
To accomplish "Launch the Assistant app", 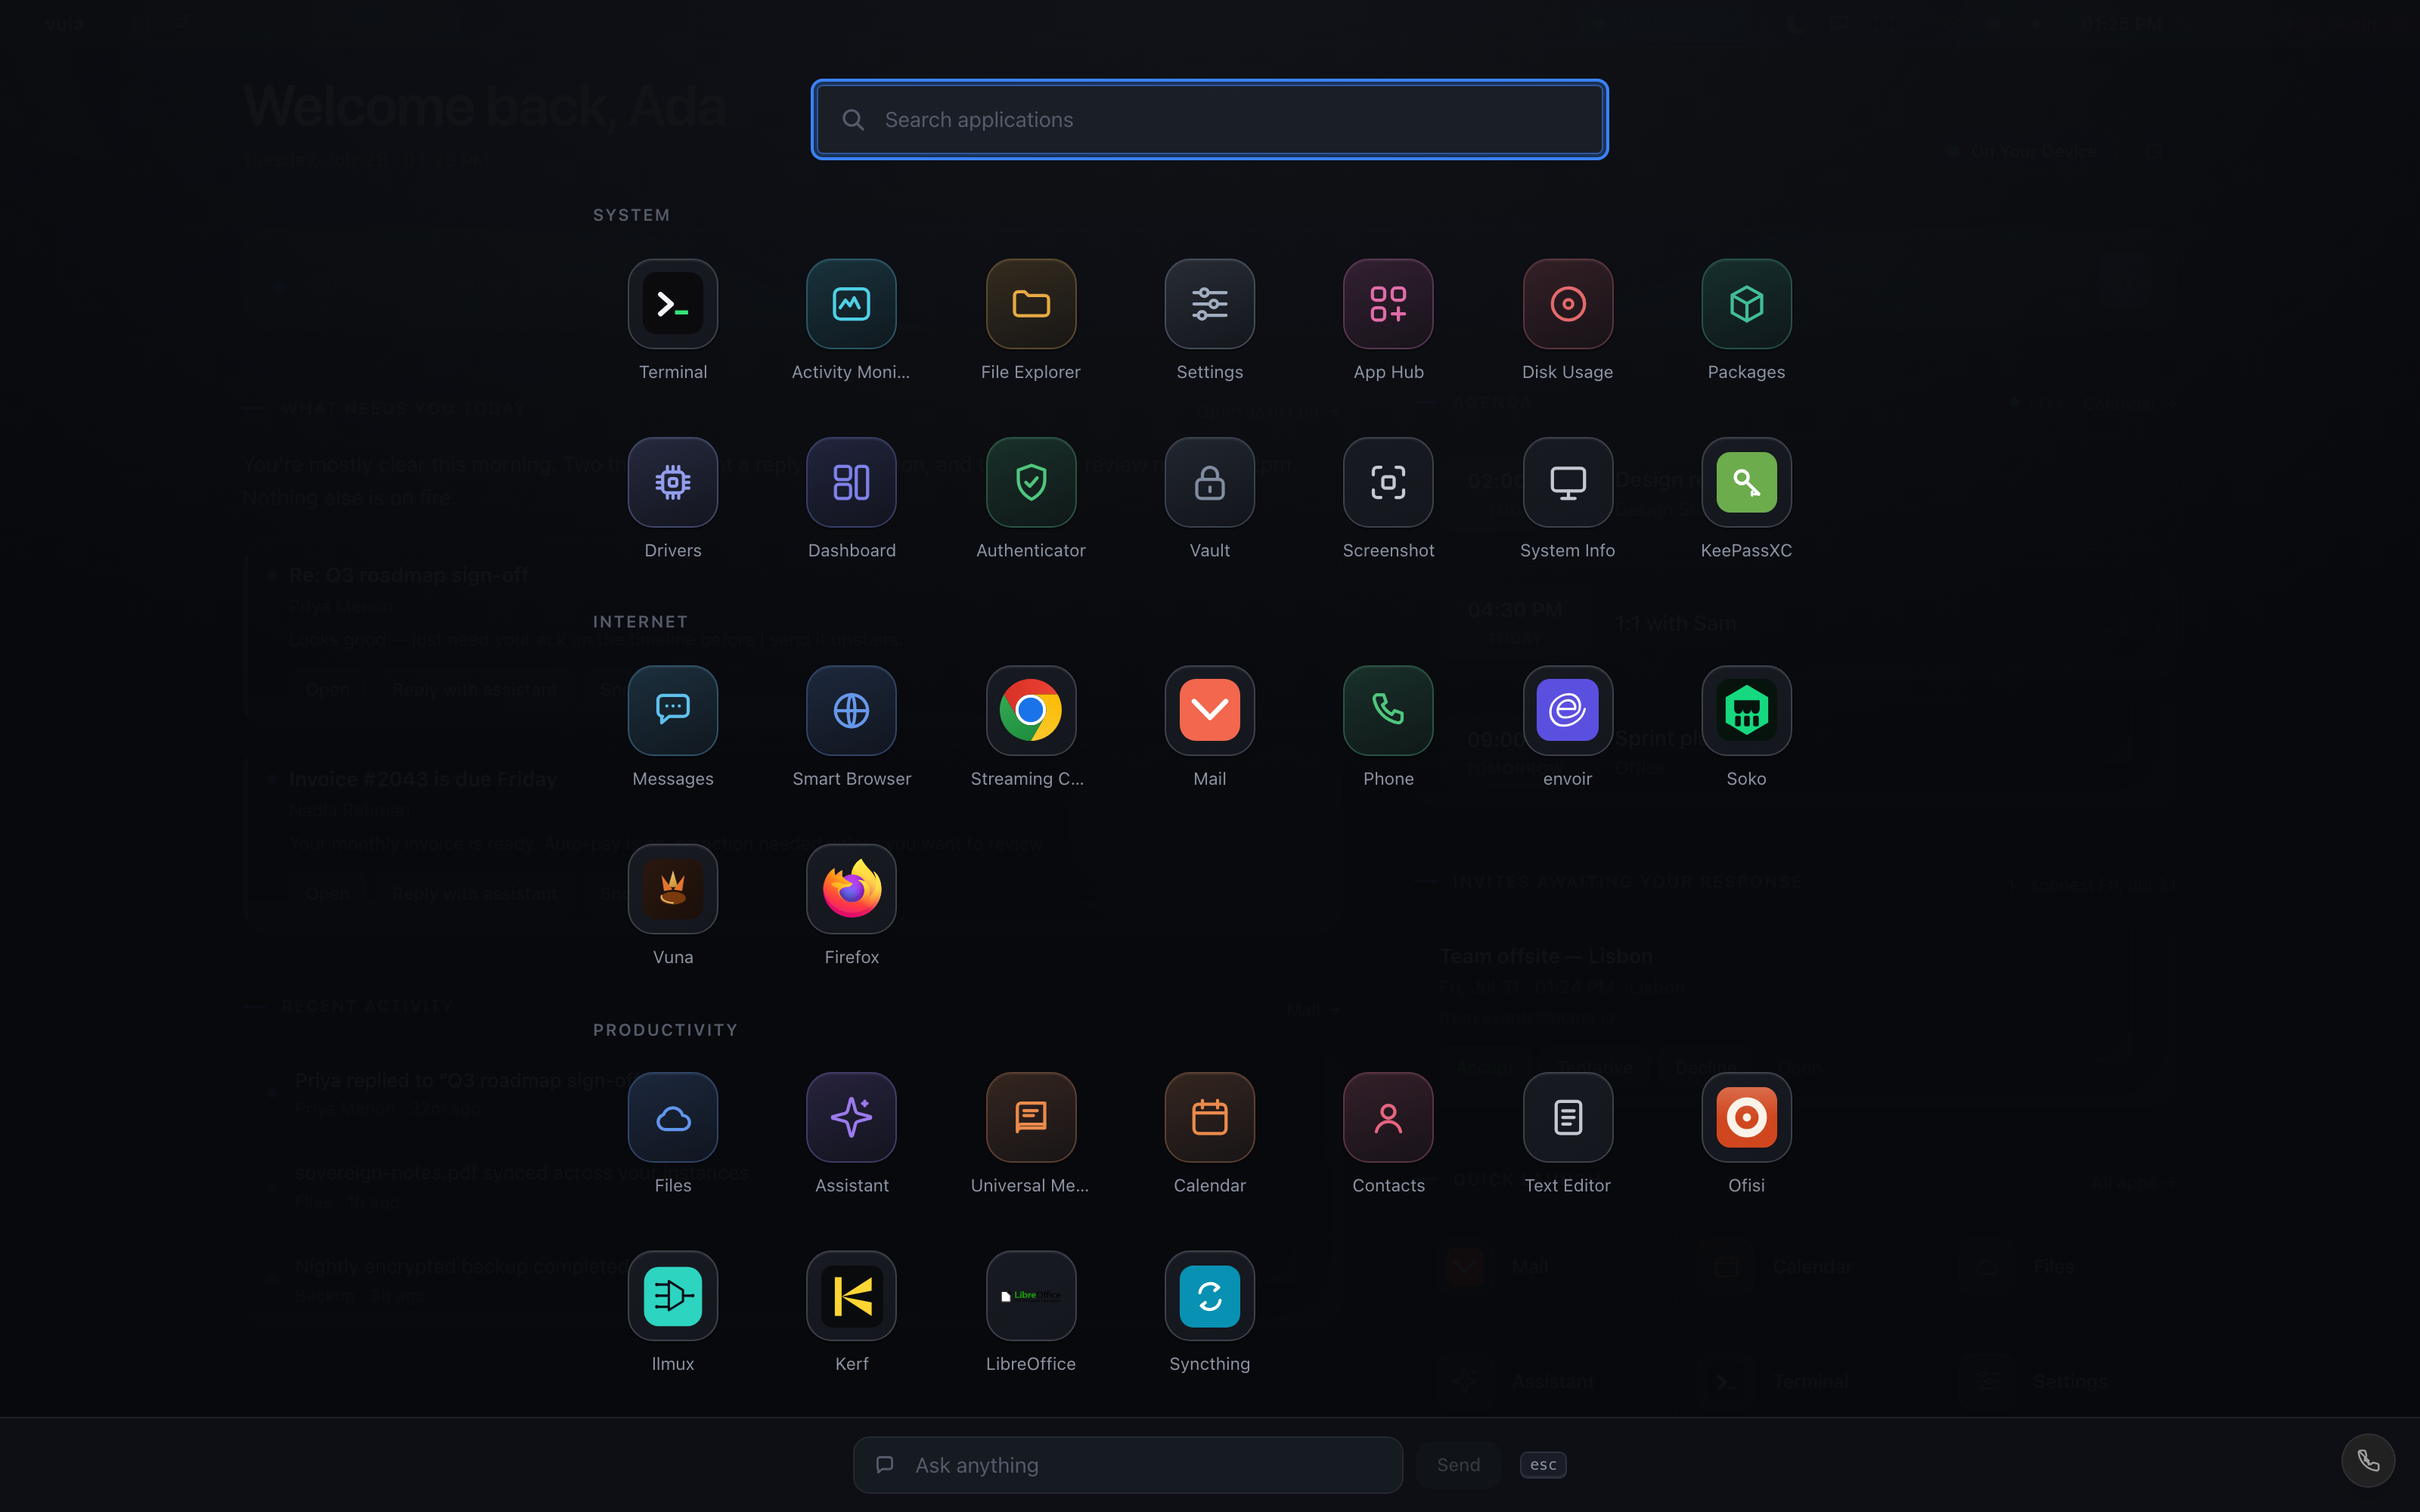I will [851, 1117].
